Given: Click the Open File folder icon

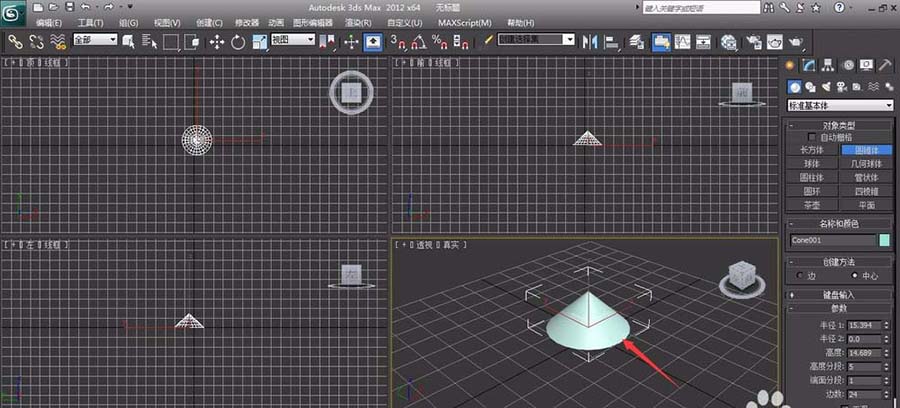Looking at the screenshot, I should point(53,7).
